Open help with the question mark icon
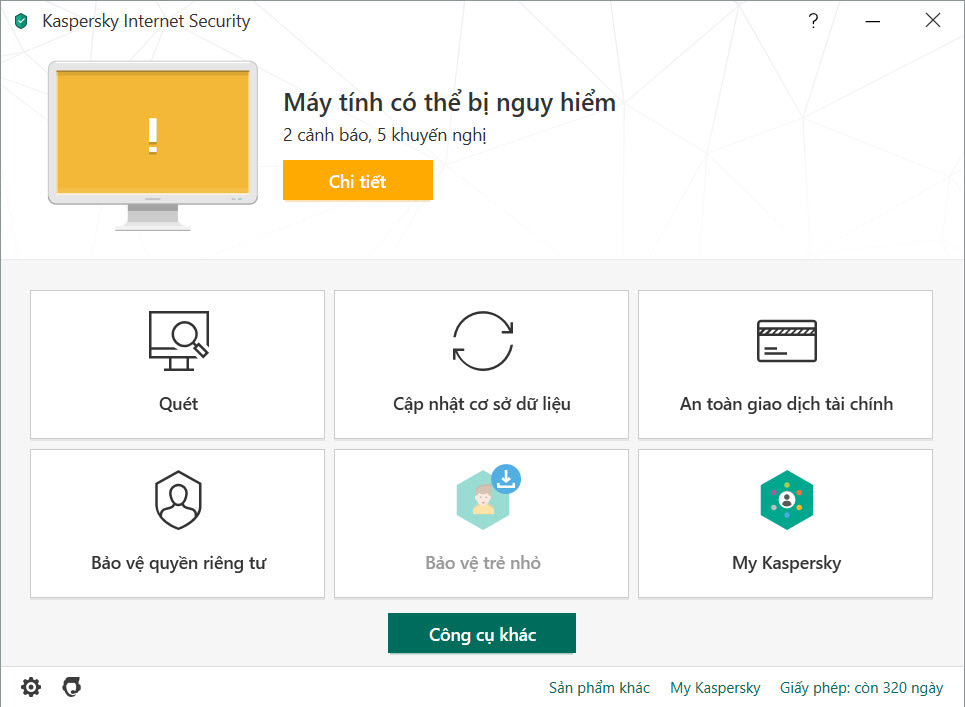 coord(813,21)
